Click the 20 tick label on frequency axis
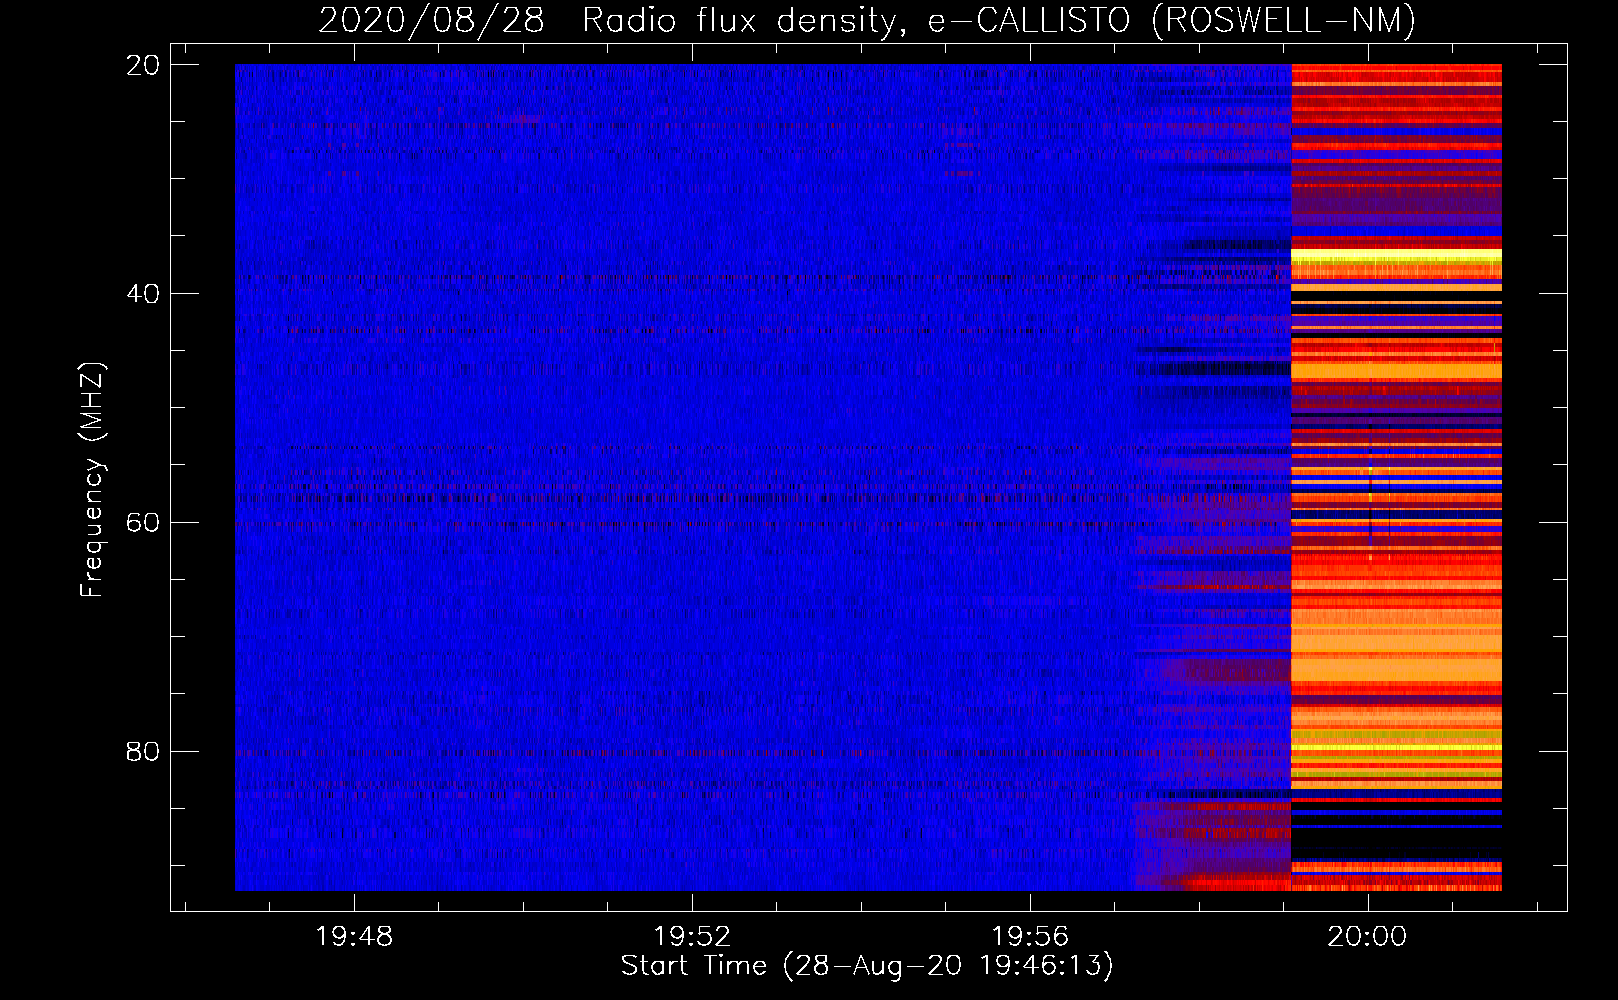Screen dimensions: 1618x1000 click(143, 65)
